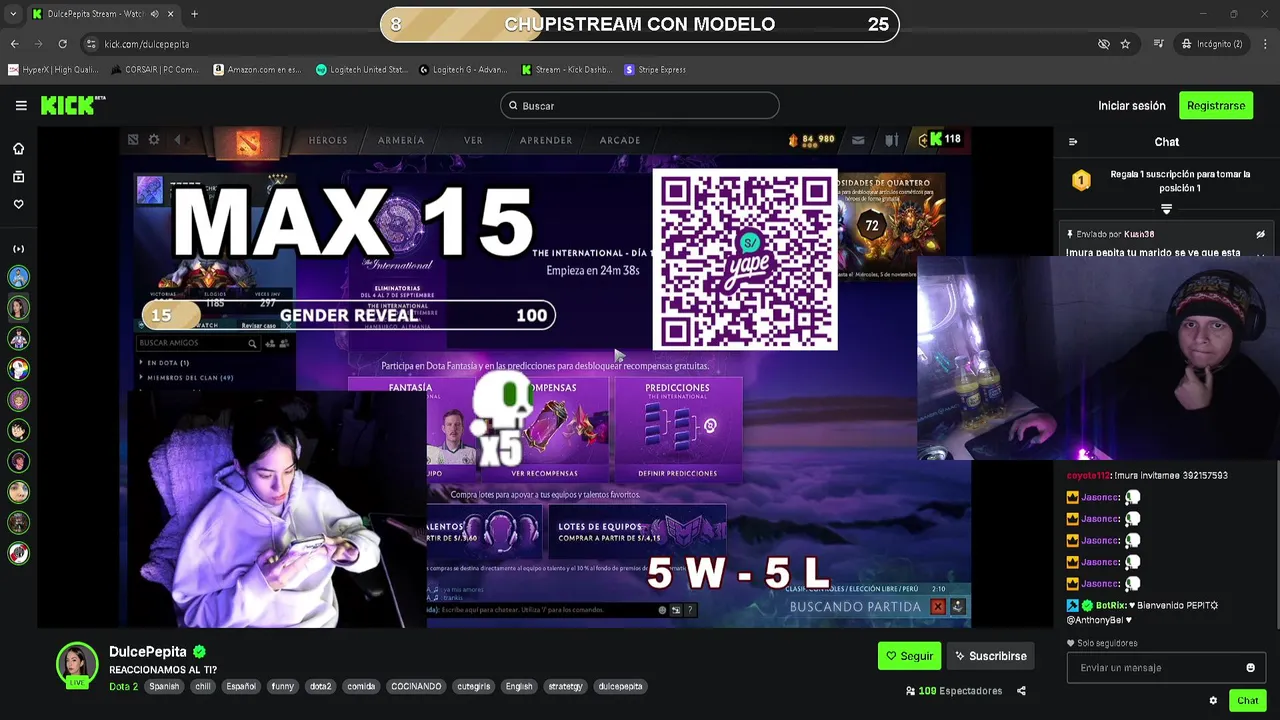
Task: Click the Incógnito (2) profile button
Action: 1211,44
